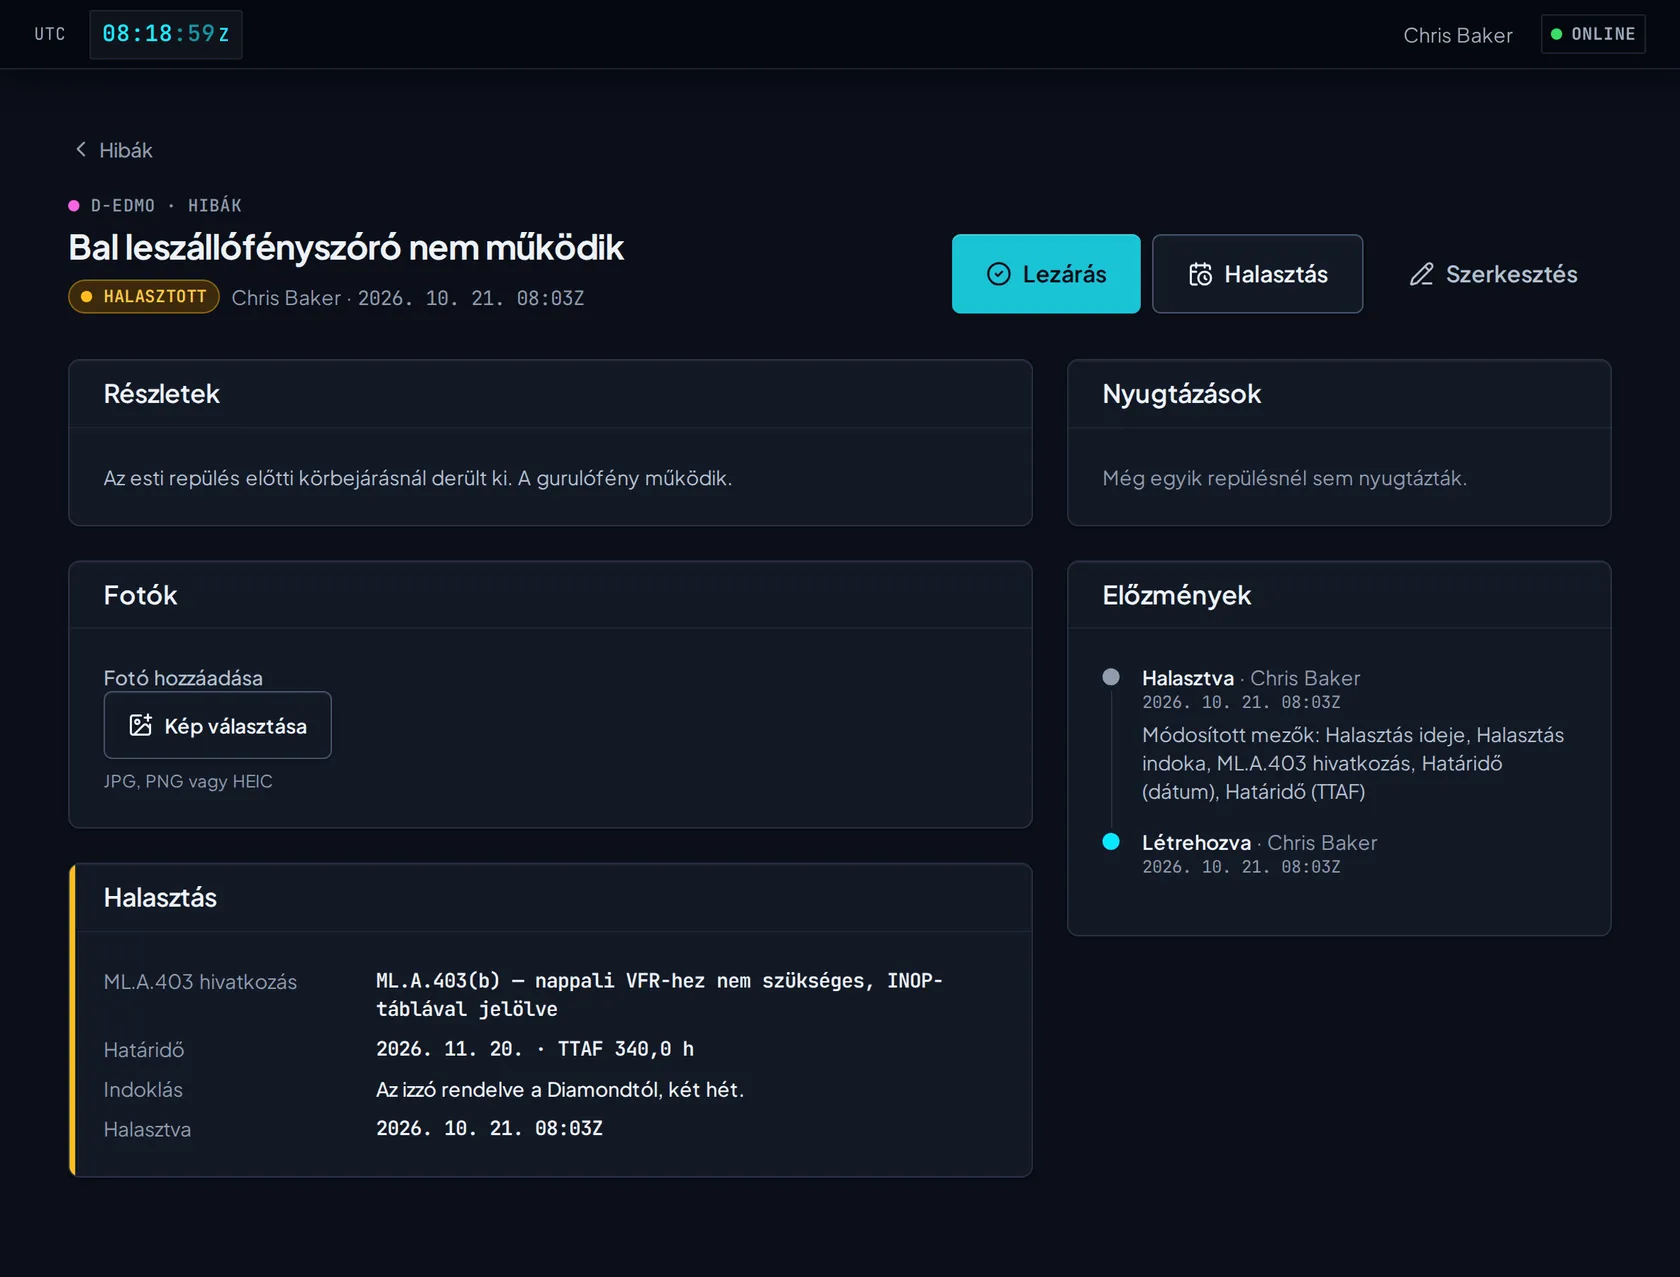Click the Létrehozva history entry title
1680x1277 pixels.
click(1196, 843)
